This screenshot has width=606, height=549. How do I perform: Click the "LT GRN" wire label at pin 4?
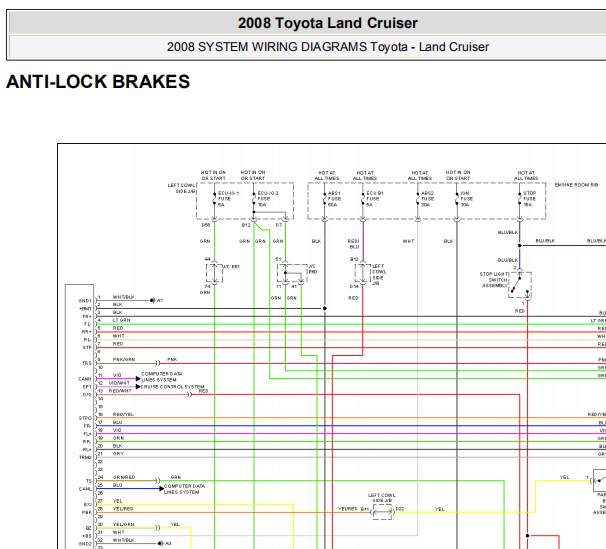121,320
